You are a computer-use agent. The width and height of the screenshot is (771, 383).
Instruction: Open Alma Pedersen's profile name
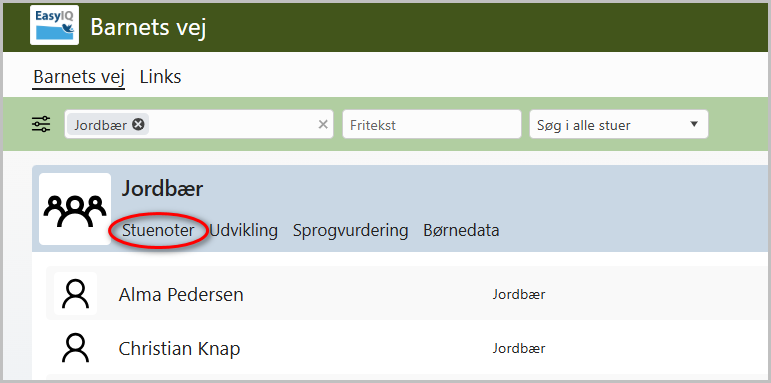181,295
